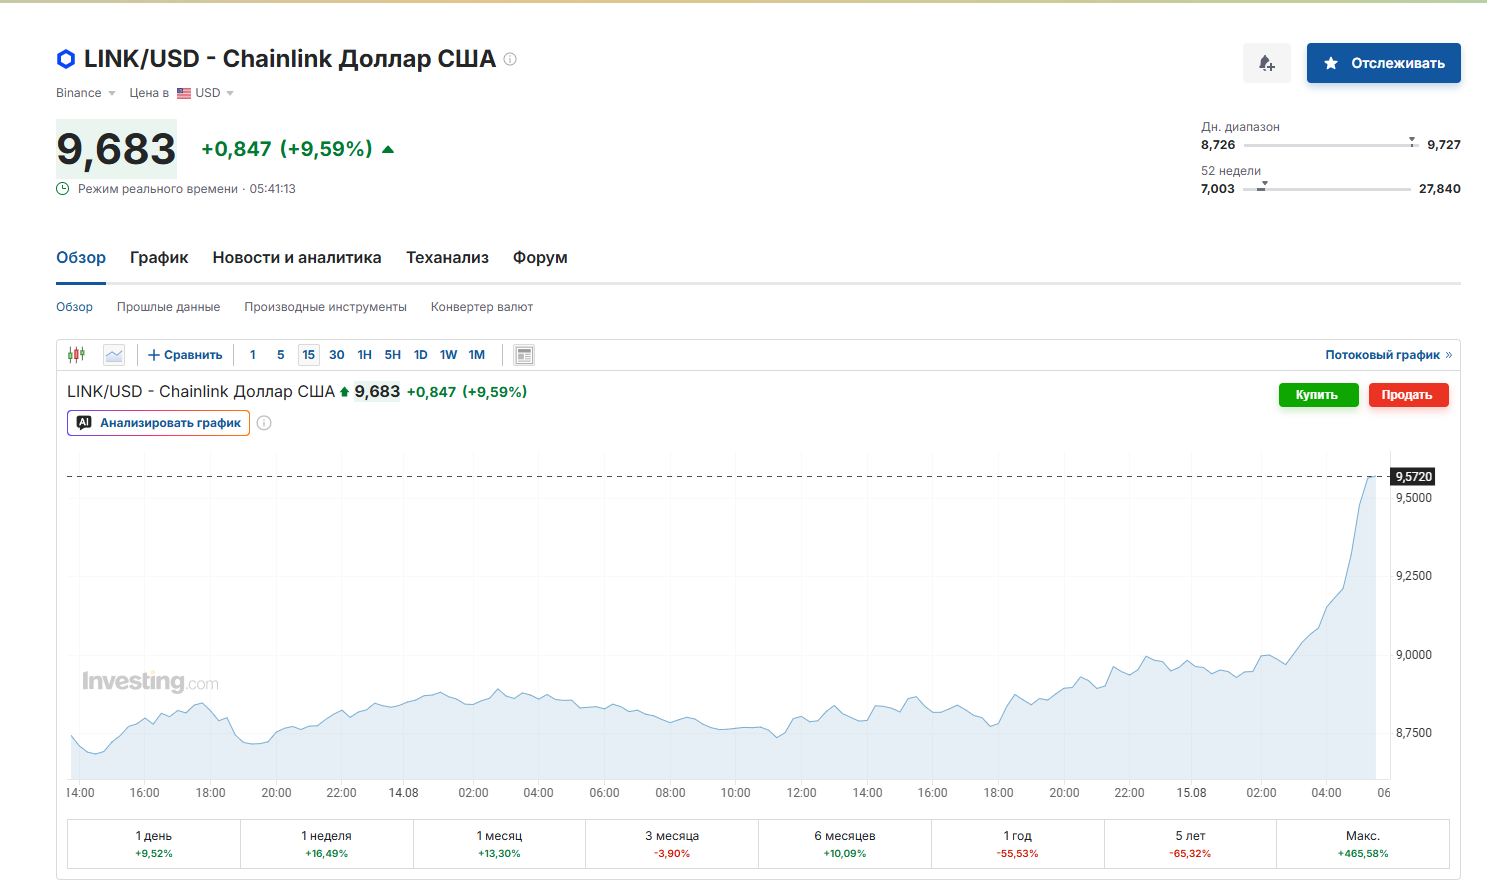Image resolution: width=1487 pixels, height=893 pixels.
Task: Select the 1 день performance period
Action: 154,844
